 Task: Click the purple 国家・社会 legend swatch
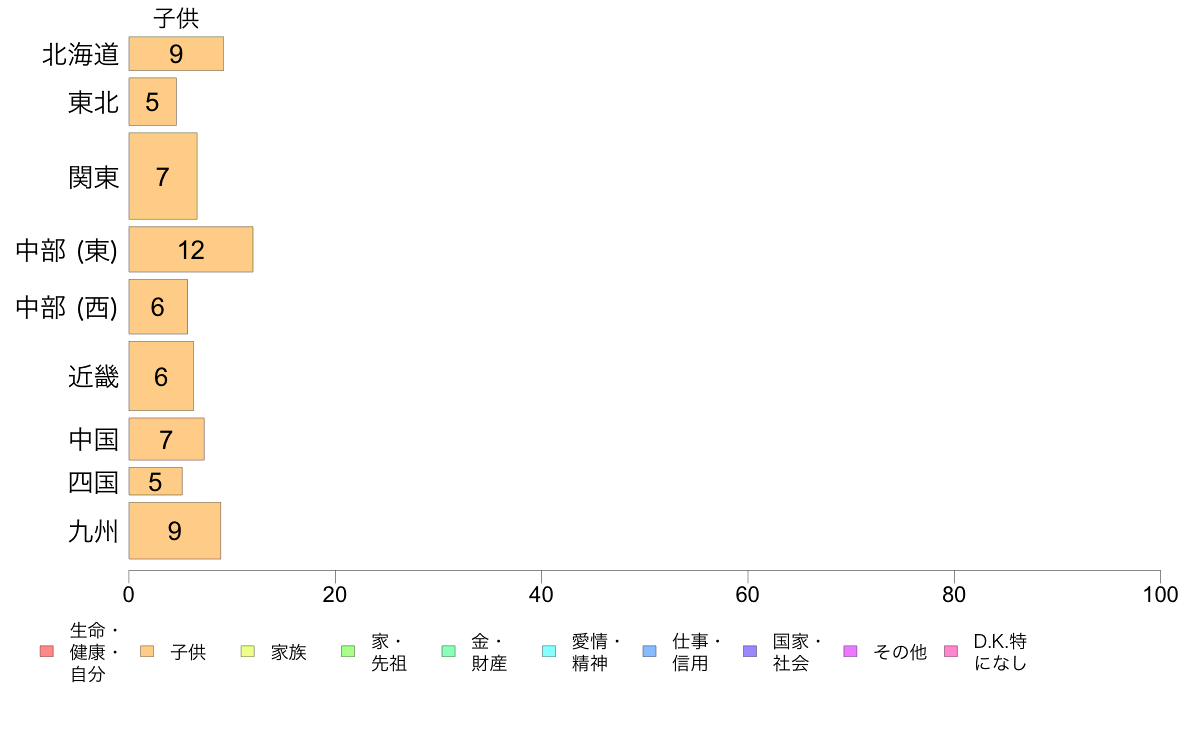pos(750,651)
